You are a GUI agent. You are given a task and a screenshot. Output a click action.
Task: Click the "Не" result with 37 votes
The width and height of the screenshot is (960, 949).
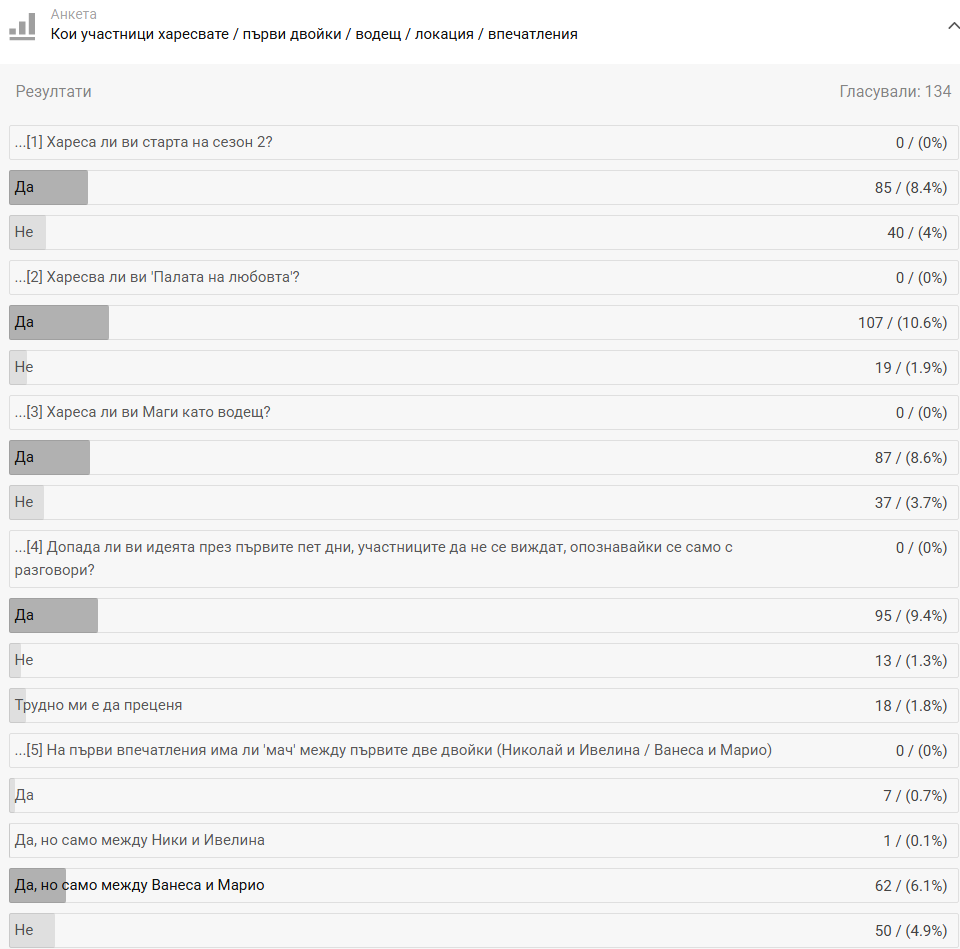(x=24, y=503)
